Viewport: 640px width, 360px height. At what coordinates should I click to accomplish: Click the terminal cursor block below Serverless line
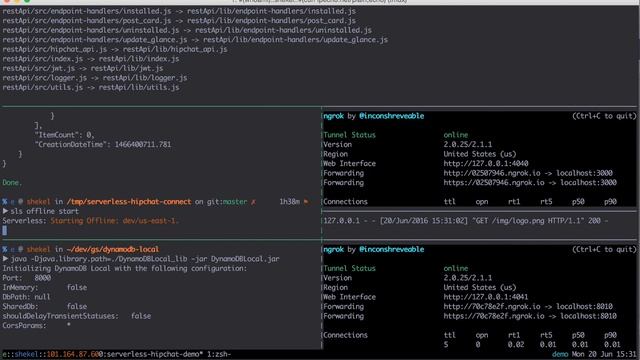pos(4,231)
